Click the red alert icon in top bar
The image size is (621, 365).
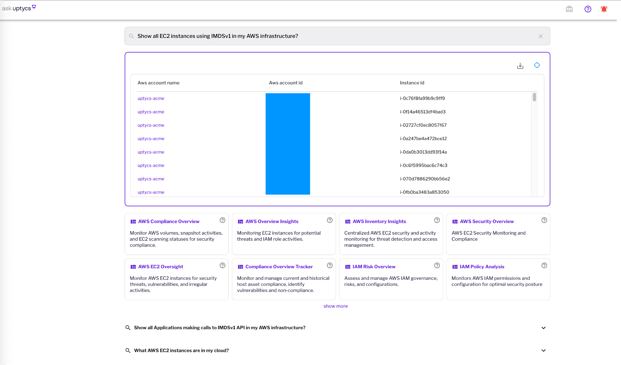point(604,9)
